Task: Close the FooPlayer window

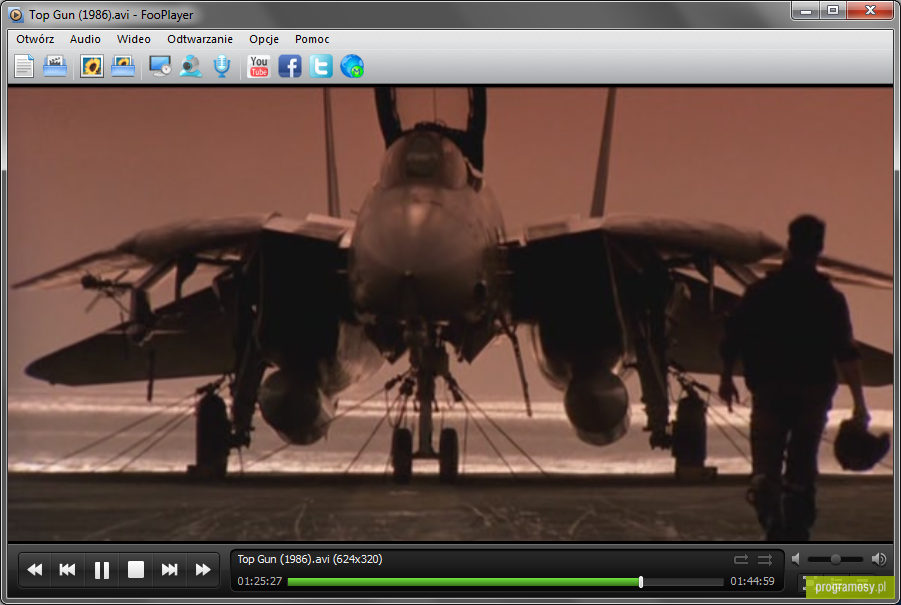Action: point(870,11)
